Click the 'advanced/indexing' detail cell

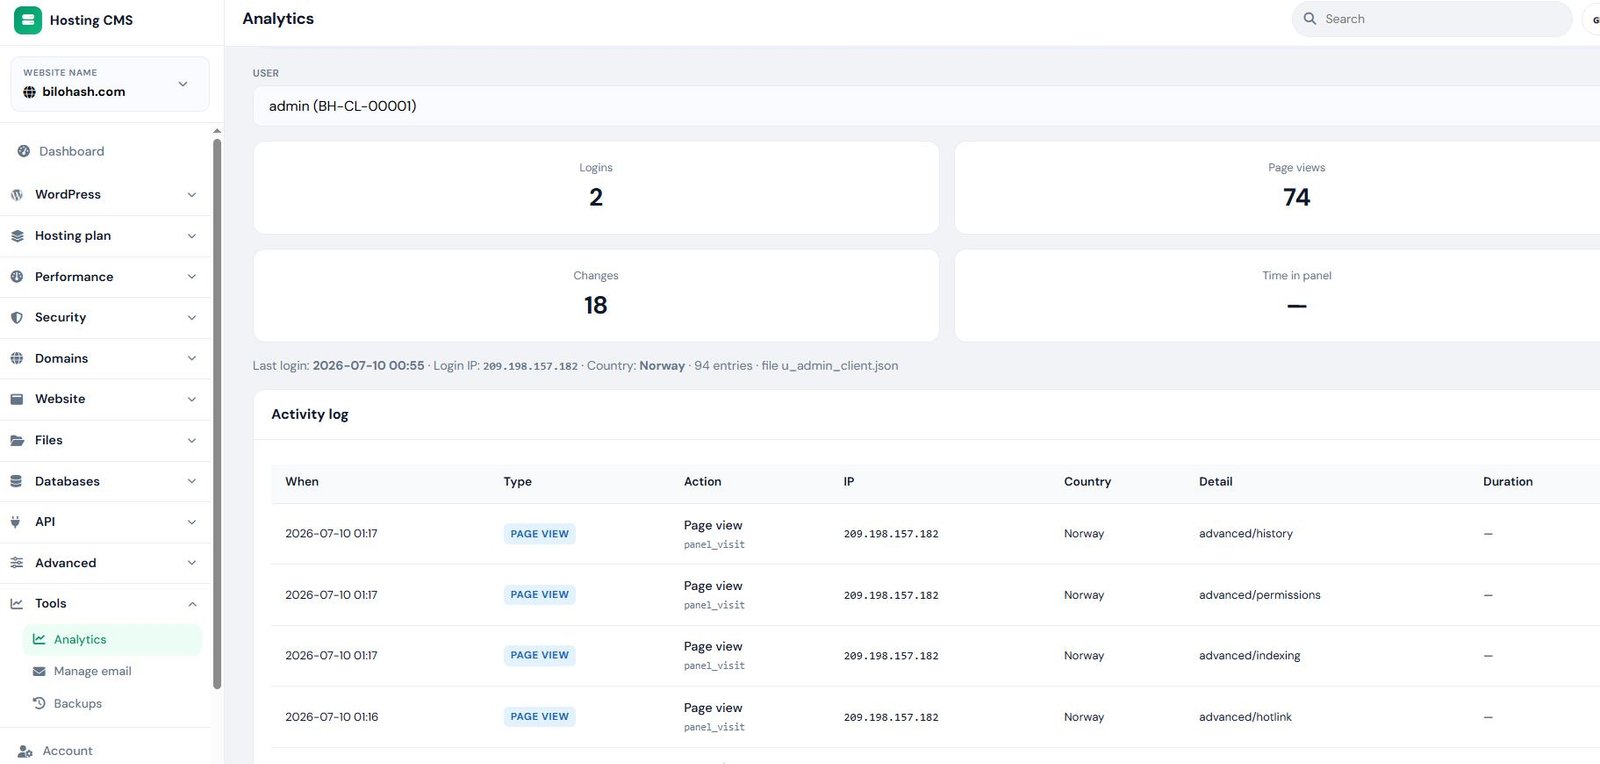click(x=1249, y=656)
